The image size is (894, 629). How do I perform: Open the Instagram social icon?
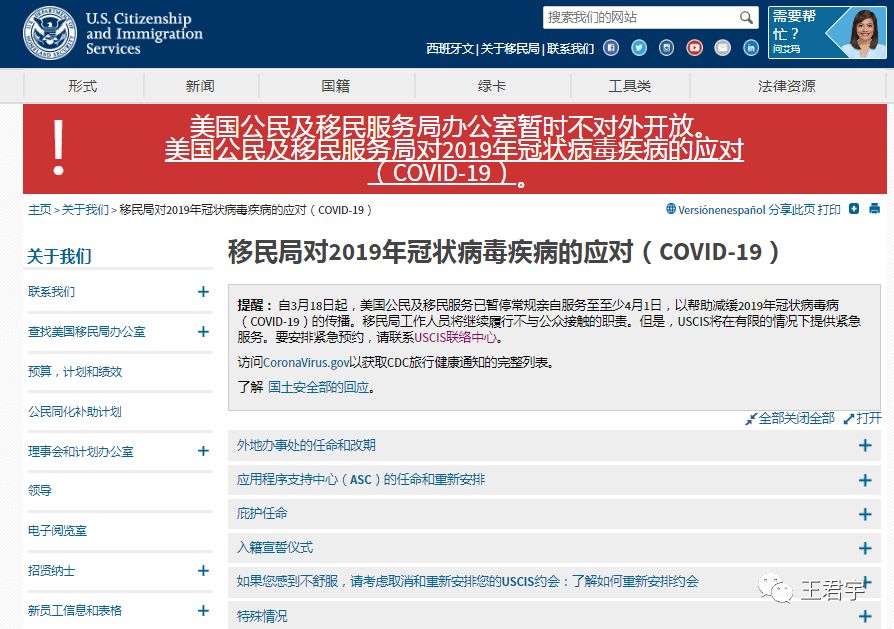pos(667,48)
